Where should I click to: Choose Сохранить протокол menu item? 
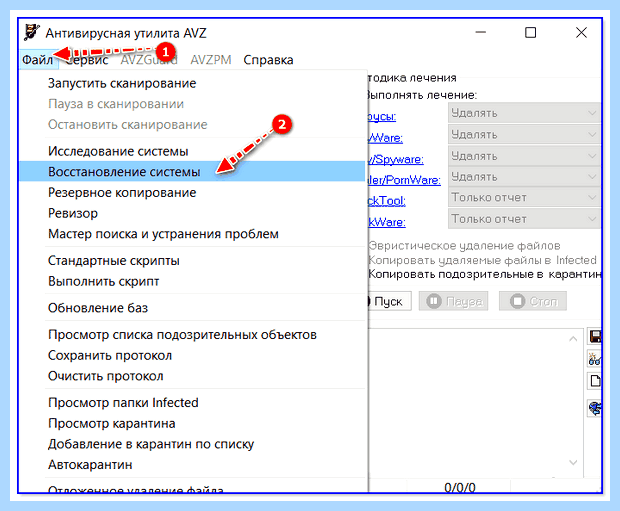(x=192, y=356)
